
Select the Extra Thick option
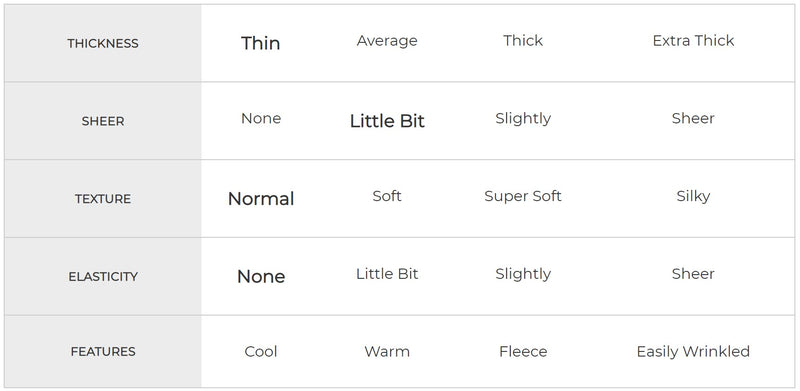coord(693,40)
